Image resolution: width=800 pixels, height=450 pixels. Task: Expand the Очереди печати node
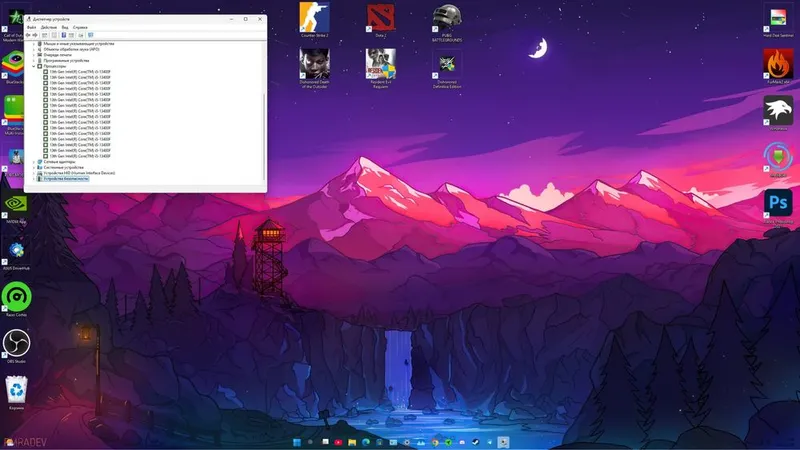(34, 55)
